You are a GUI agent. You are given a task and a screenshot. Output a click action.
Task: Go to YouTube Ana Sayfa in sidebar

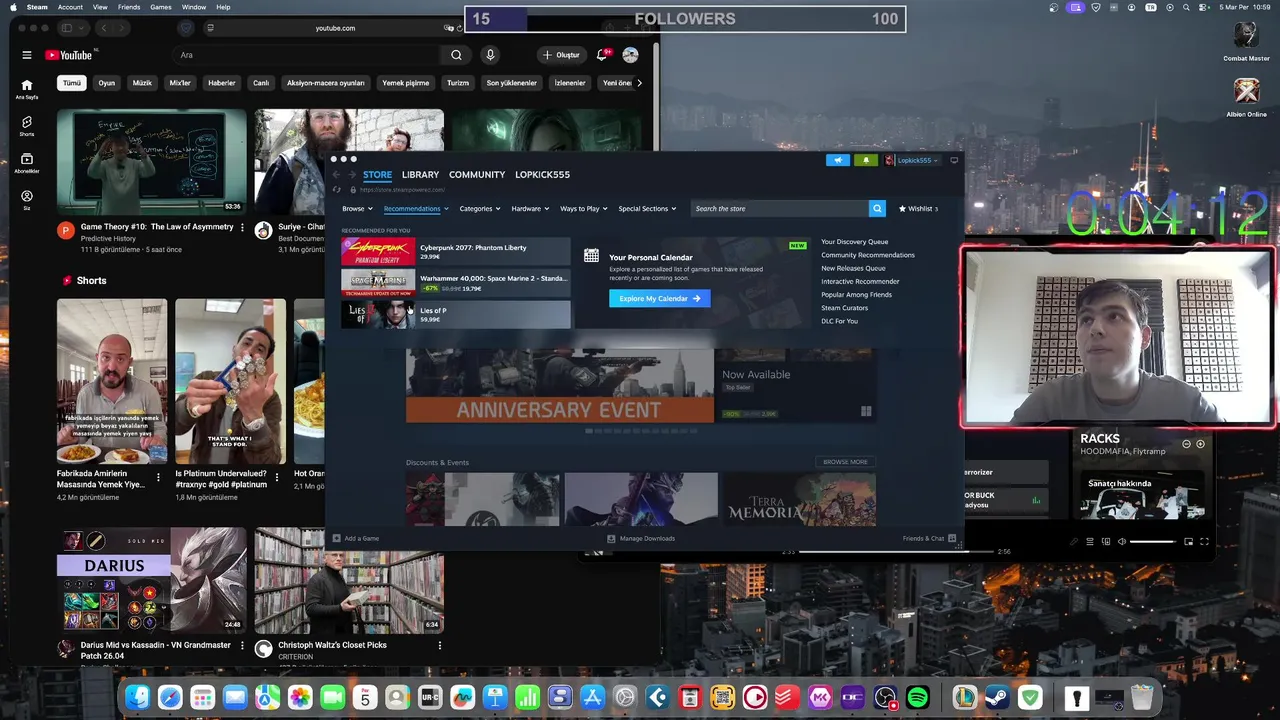point(27,89)
